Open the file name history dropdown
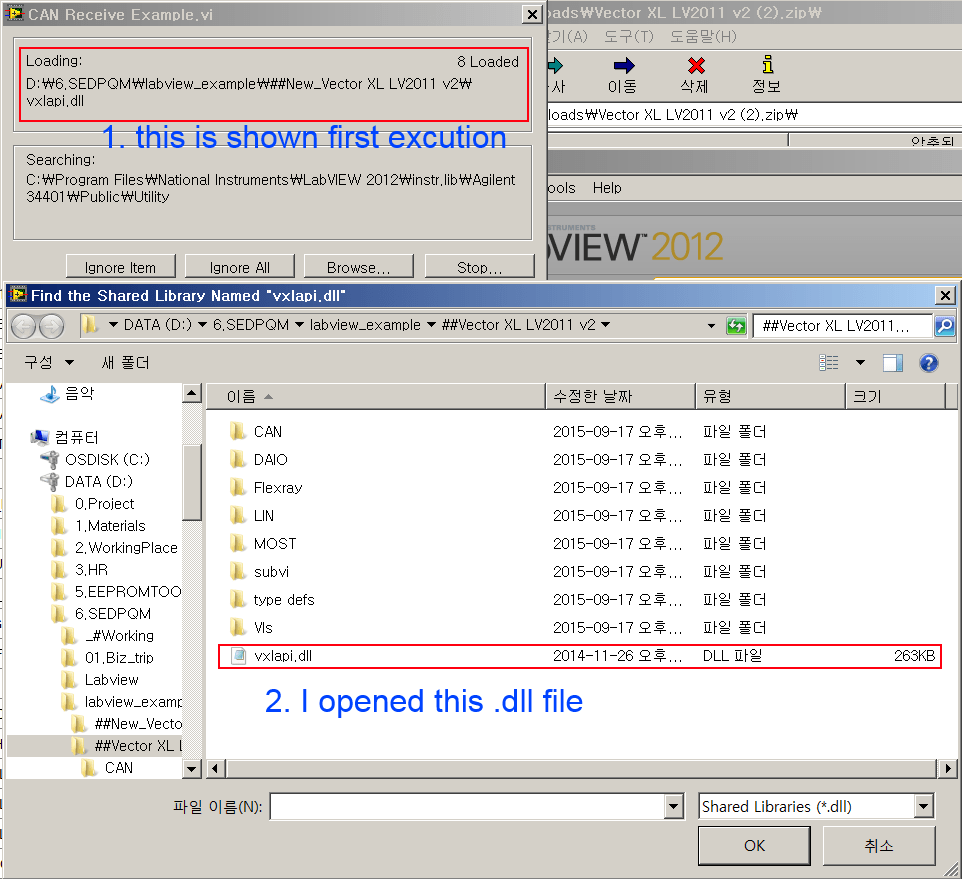 [x=674, y=807]
